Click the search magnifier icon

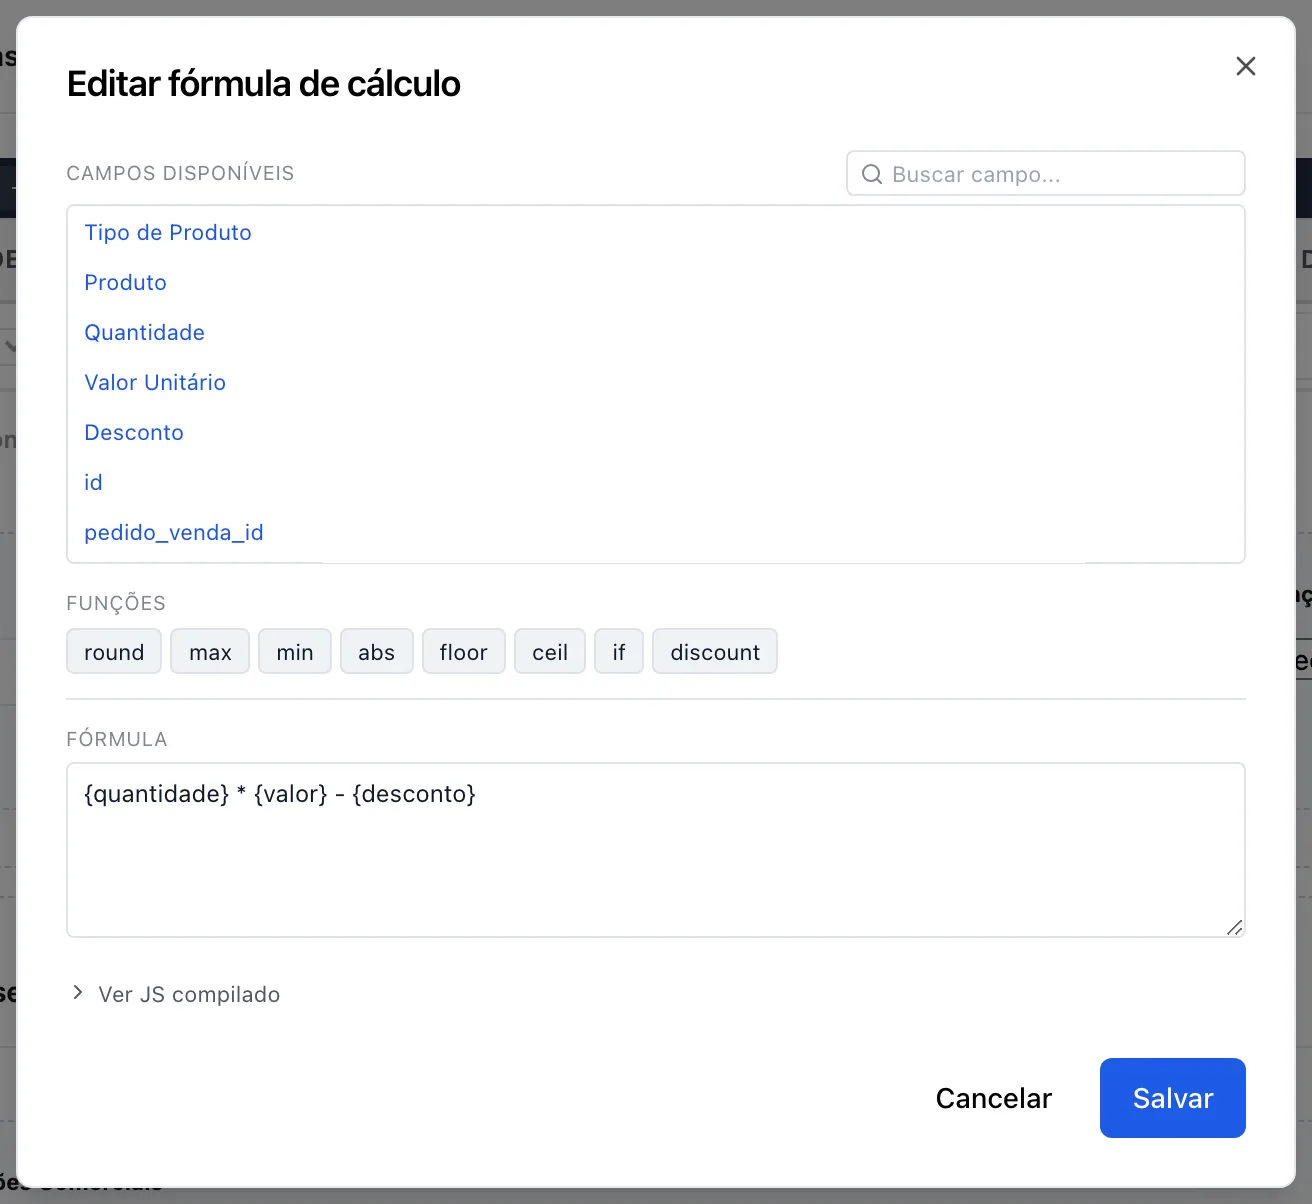pos(872,174)
